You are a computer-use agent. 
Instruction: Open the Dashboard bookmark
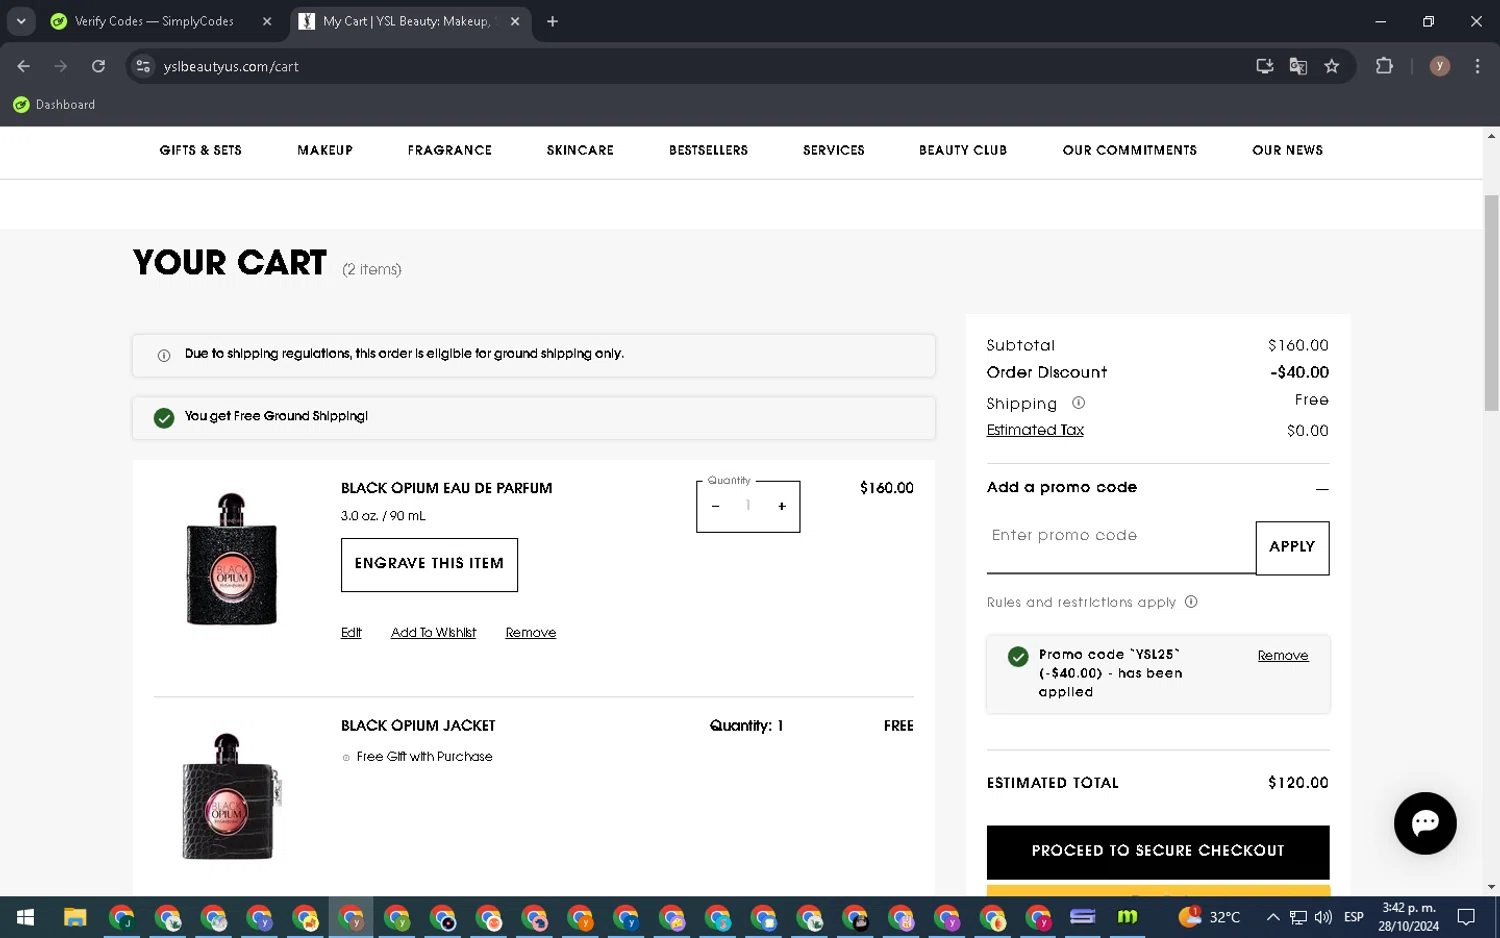pos(54,104)
